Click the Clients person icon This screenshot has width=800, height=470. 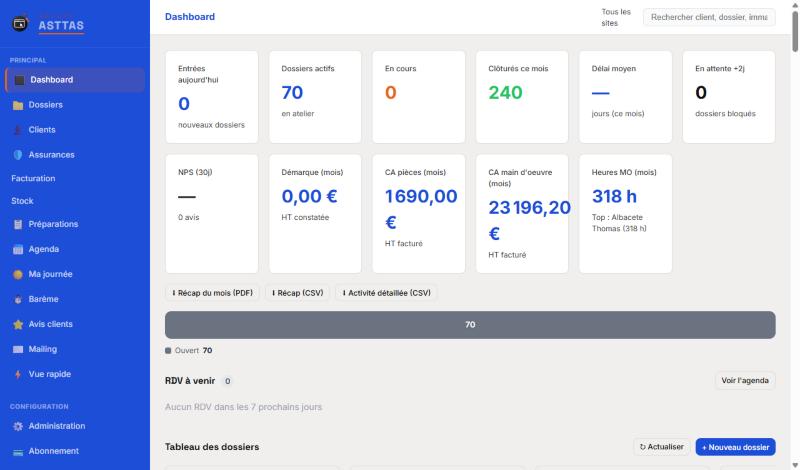click(x=18, y=130)
